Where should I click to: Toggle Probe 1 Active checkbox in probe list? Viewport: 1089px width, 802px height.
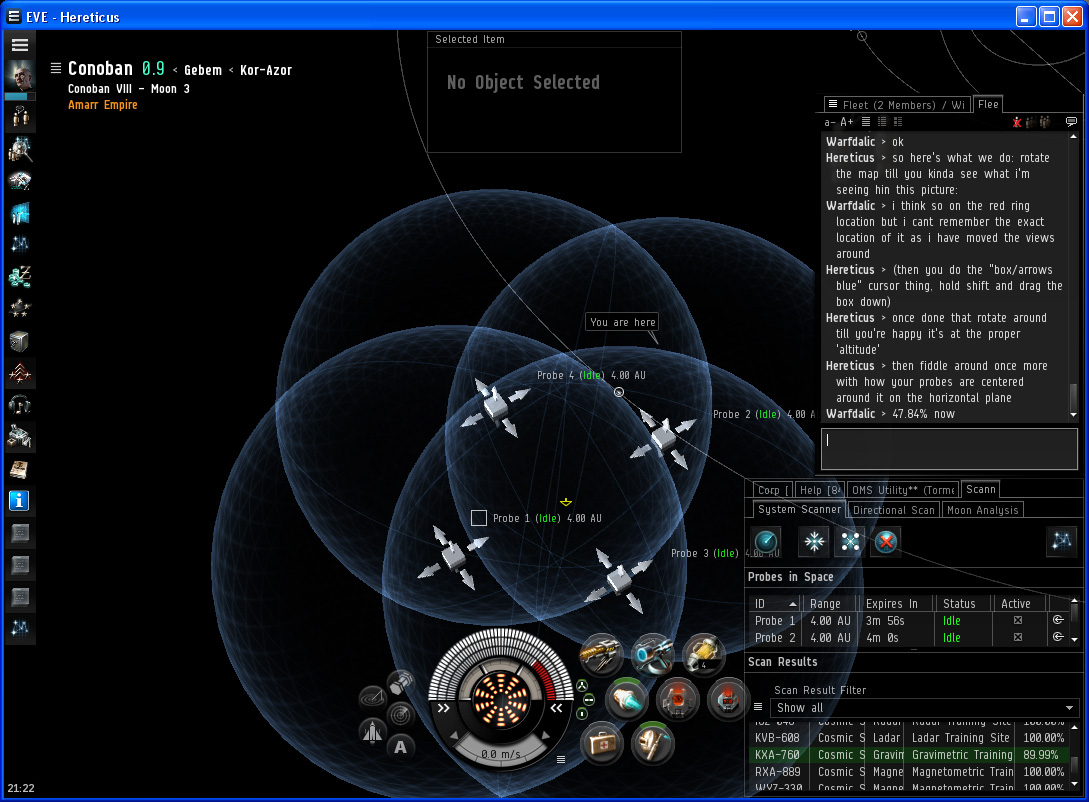point(1017,620)
